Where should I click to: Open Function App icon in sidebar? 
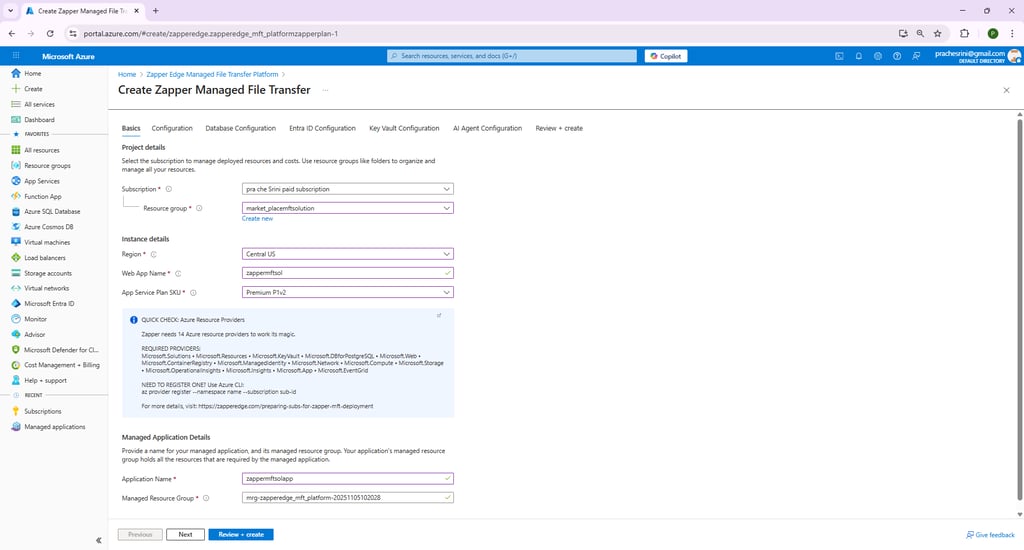16,197
